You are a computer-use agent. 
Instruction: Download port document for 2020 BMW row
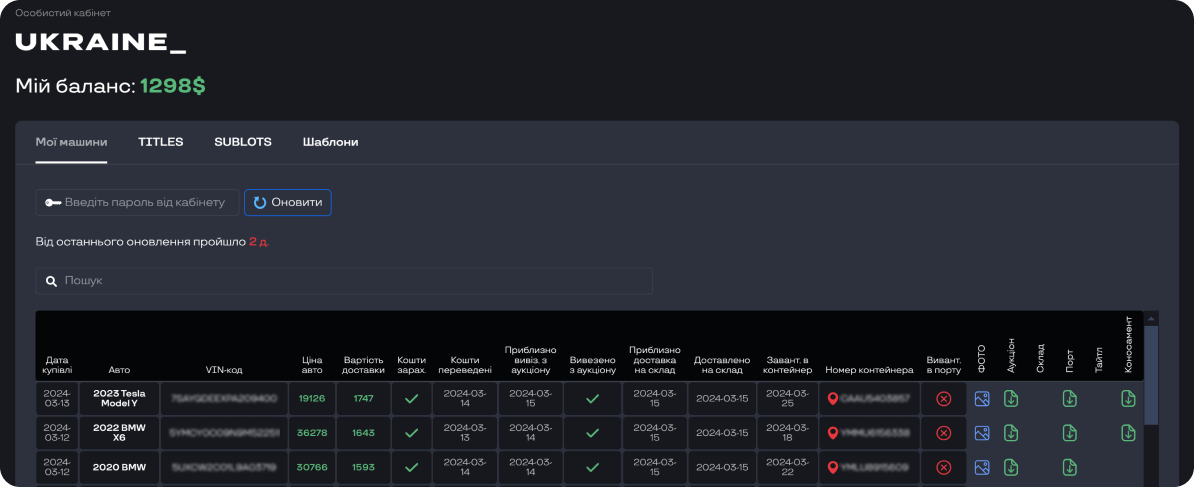[x=1069, y=467]
